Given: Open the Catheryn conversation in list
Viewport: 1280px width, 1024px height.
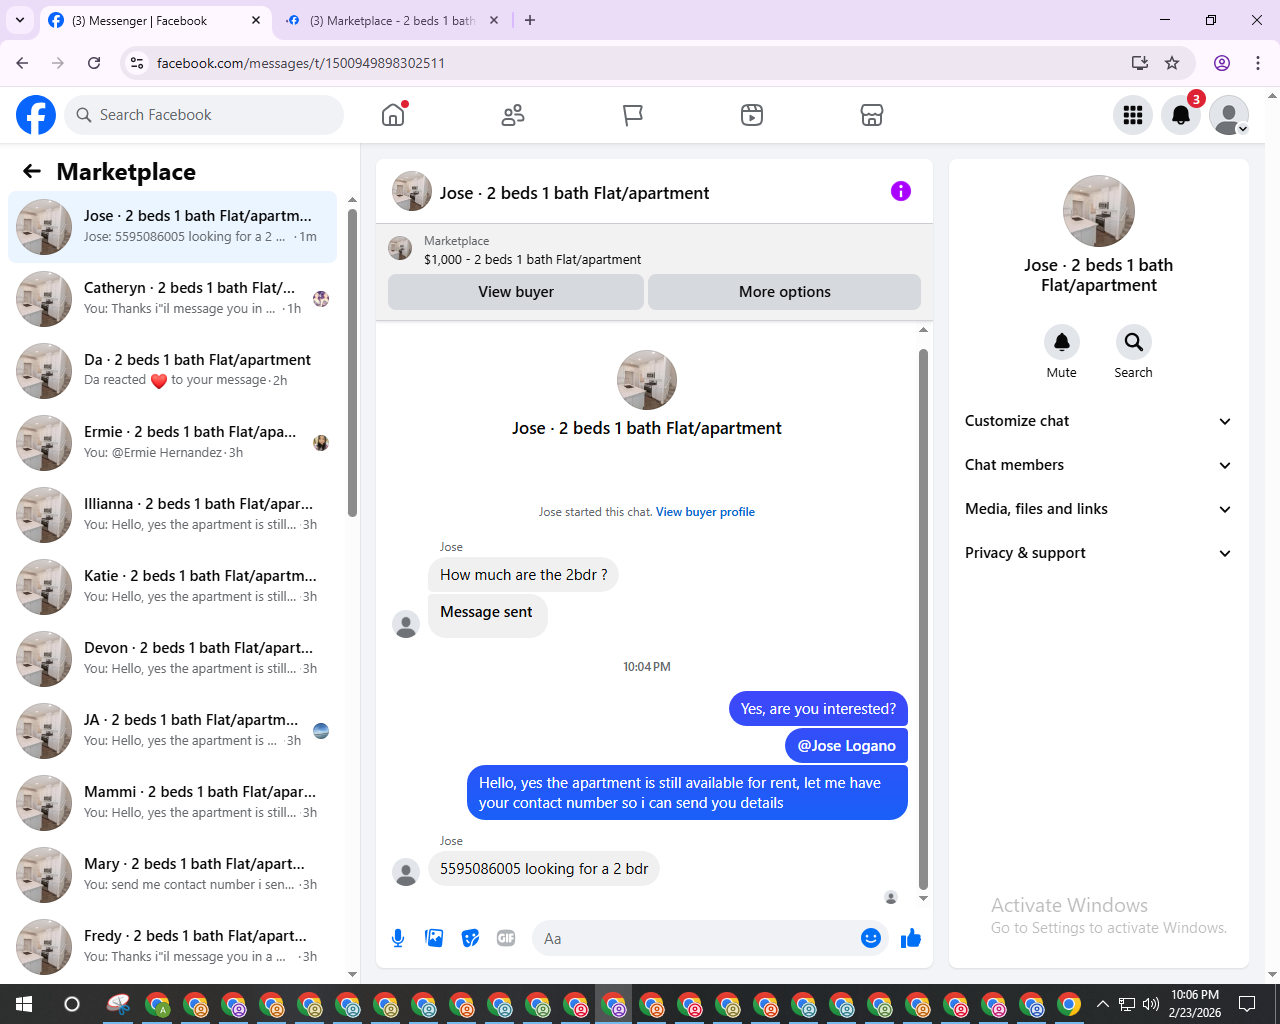Looking at the screenshot, I should (x=172, y=298).
